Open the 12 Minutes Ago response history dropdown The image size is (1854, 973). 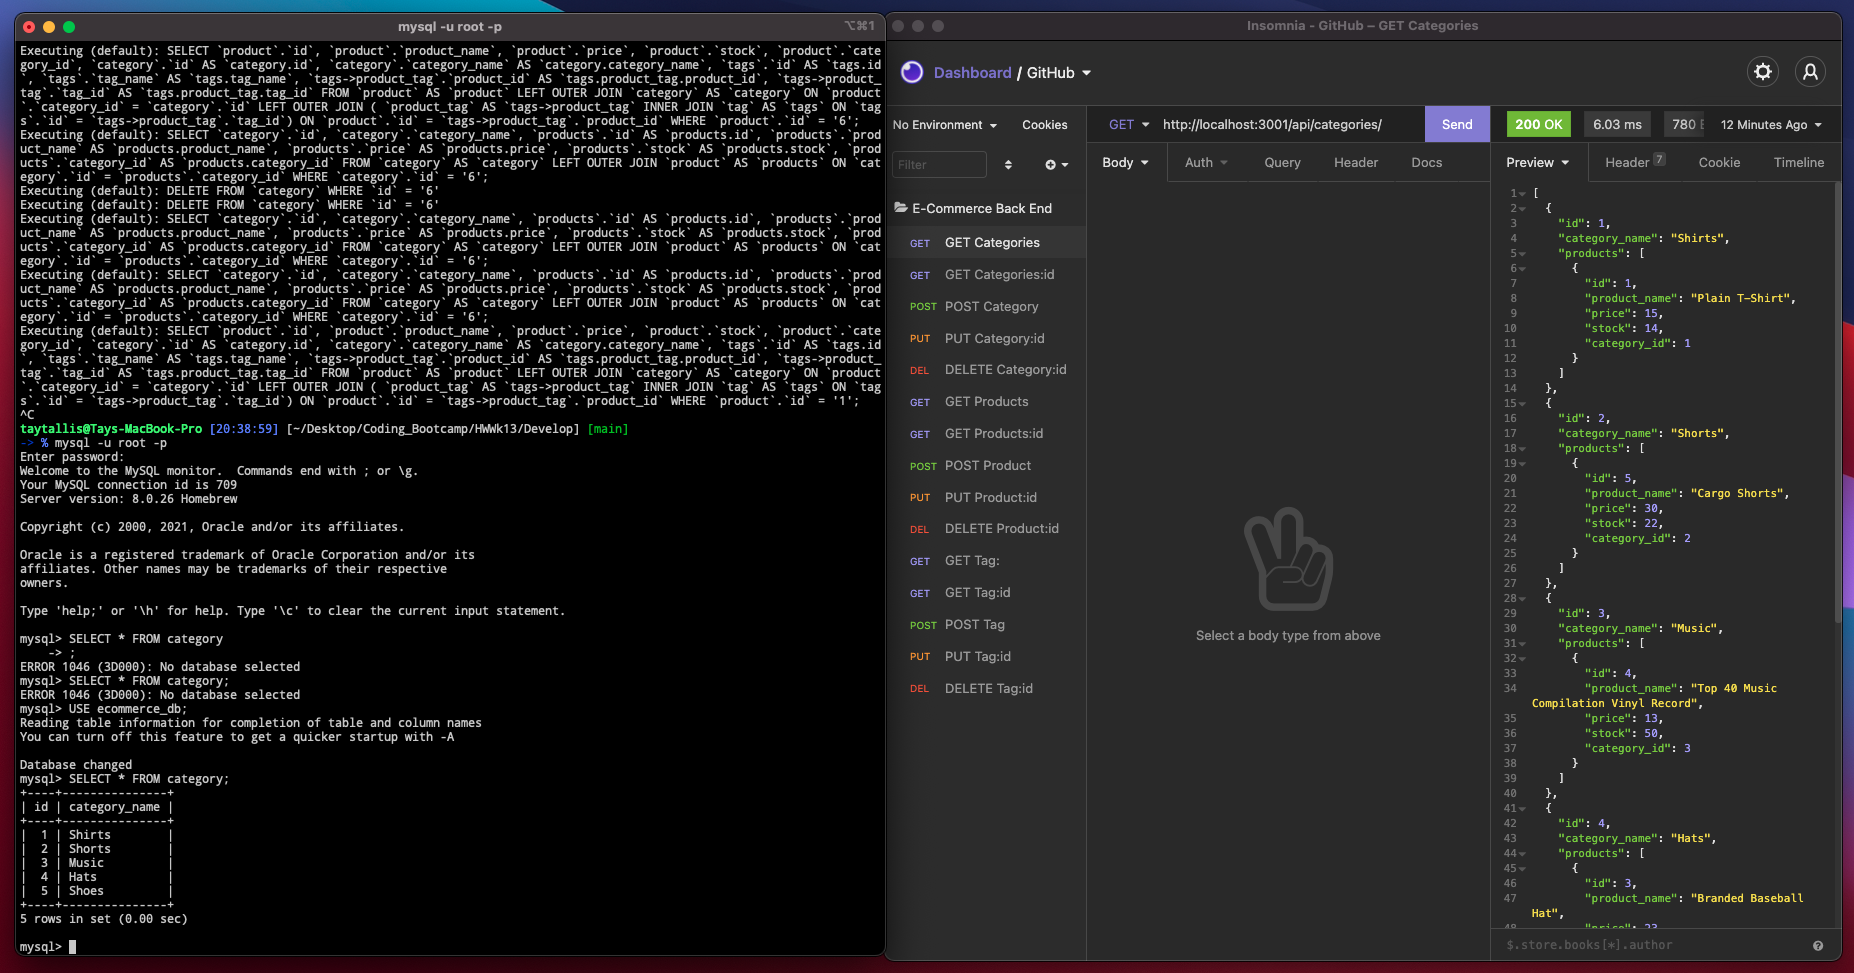pyautogui.click(x=1769, y=124)
